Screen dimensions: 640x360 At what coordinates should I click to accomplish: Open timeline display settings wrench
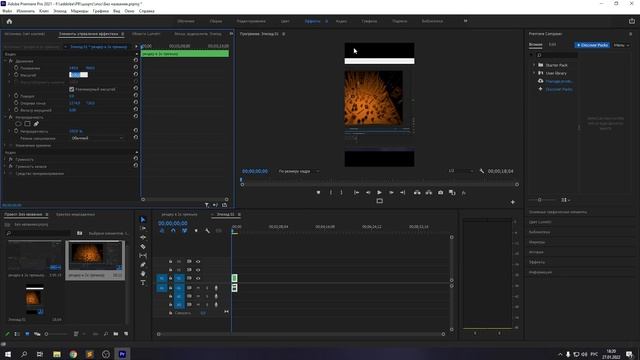(x=207, y=231)
